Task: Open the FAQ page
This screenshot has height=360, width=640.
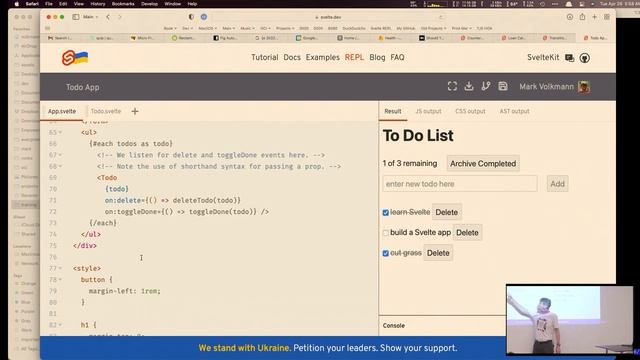Action: coord(397,58)
